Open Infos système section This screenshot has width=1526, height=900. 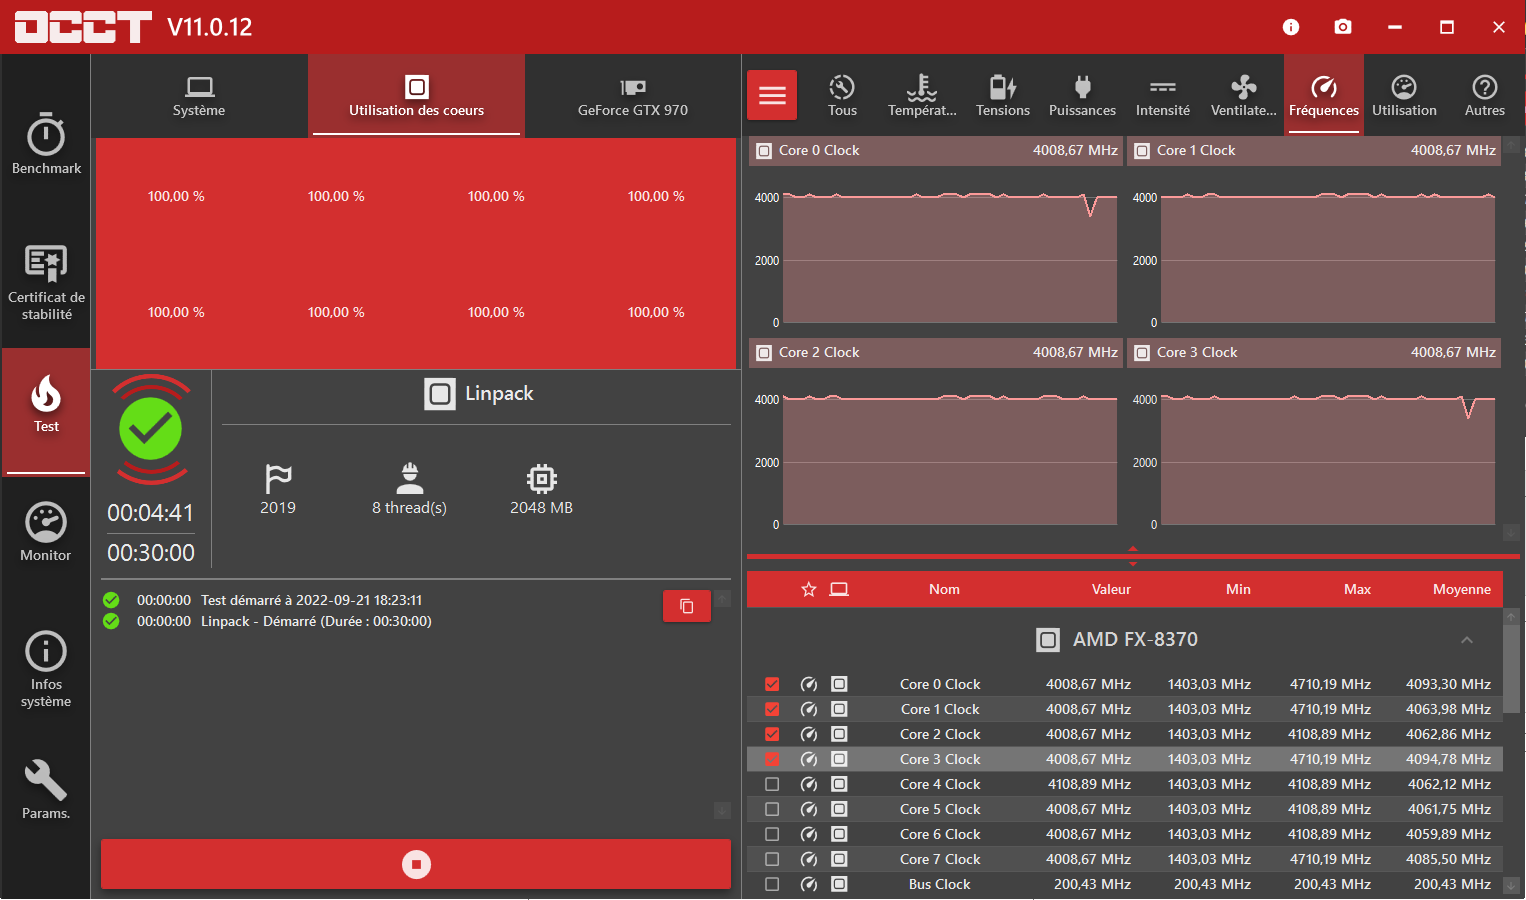tap(46, 668)
